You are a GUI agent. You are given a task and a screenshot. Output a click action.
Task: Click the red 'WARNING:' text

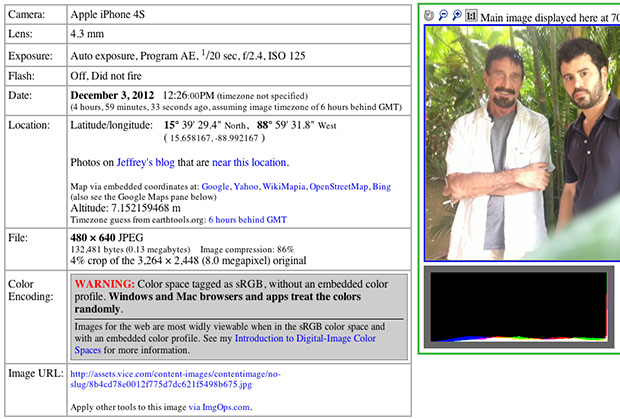tap(105, 284)
